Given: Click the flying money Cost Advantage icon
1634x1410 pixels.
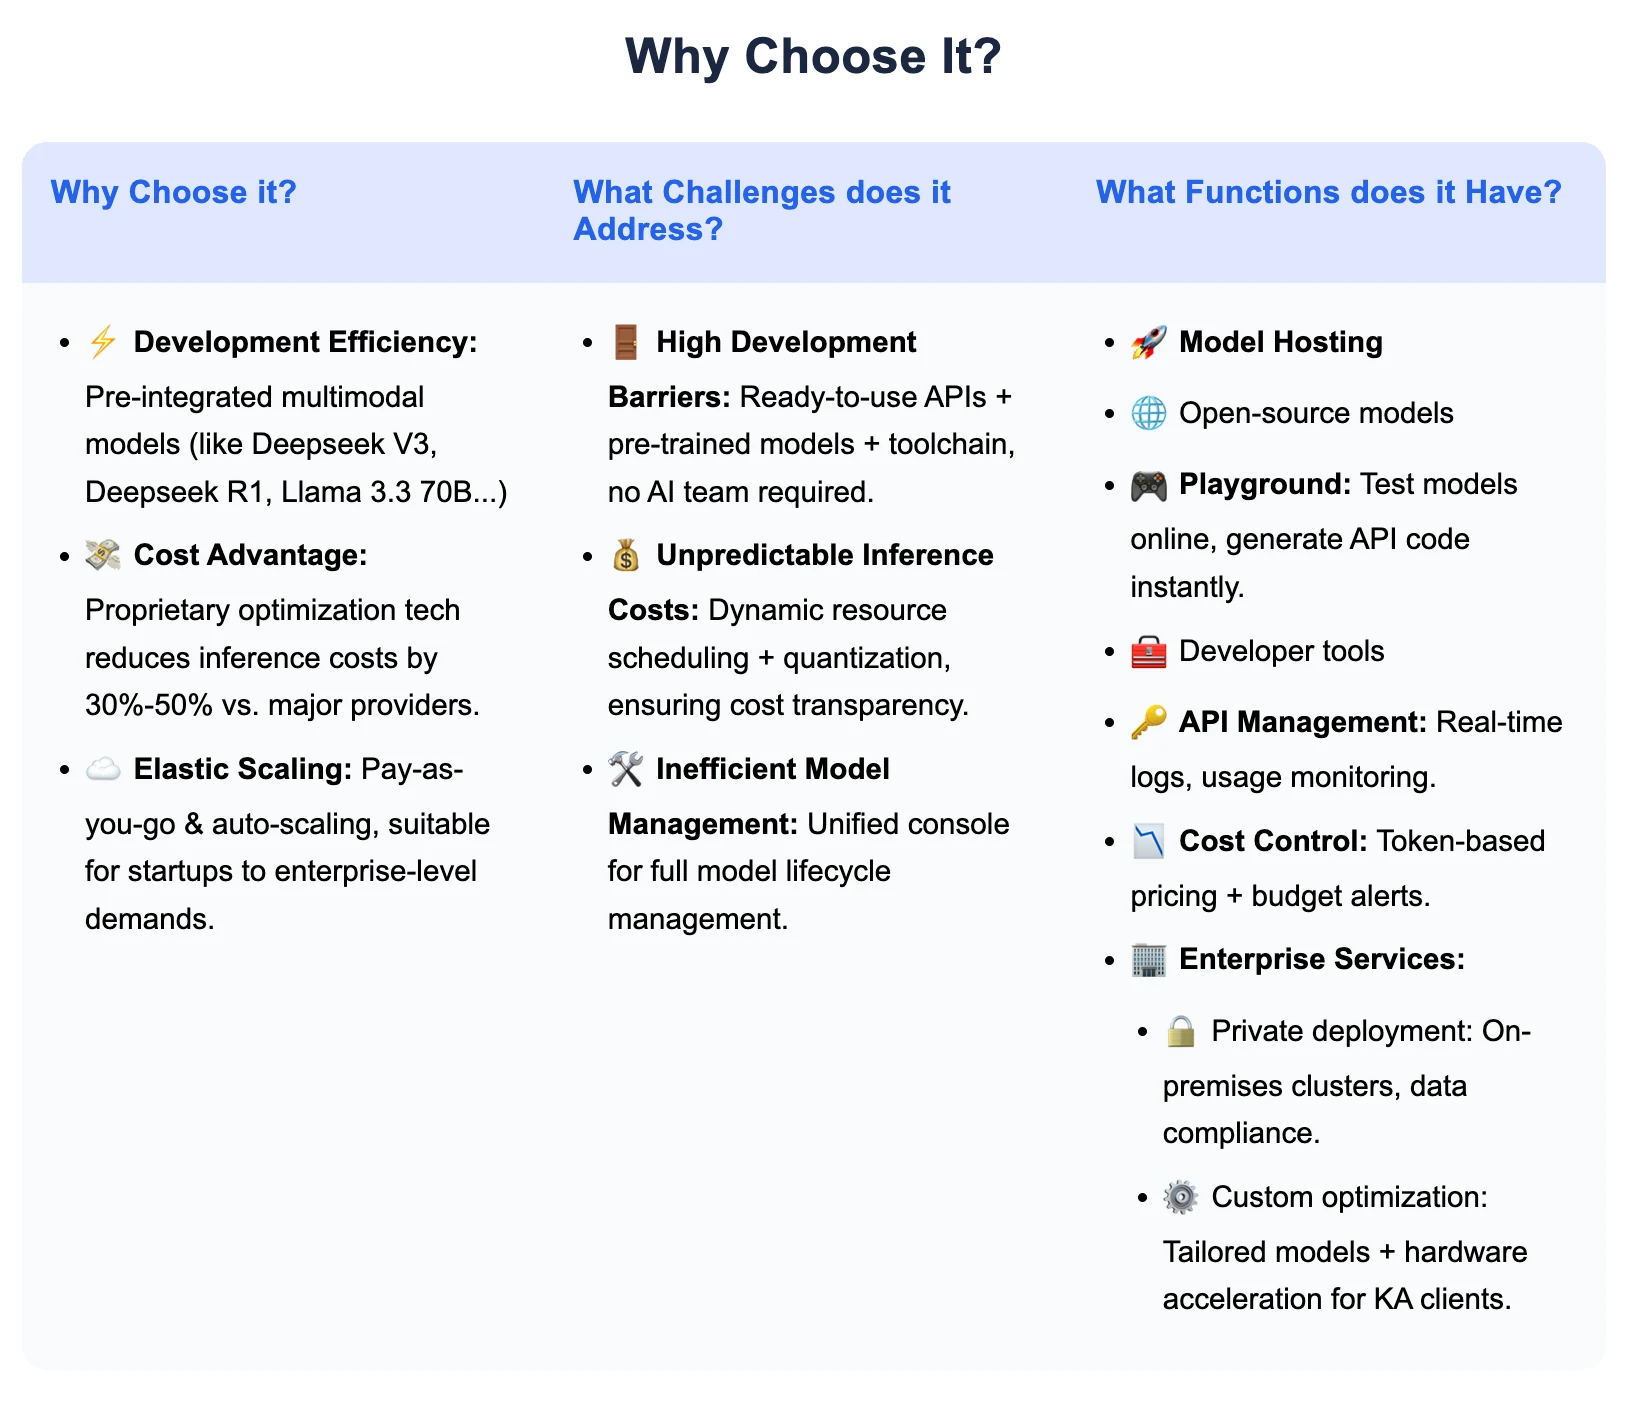Looking at the screenshot, I should pos(103,555).
